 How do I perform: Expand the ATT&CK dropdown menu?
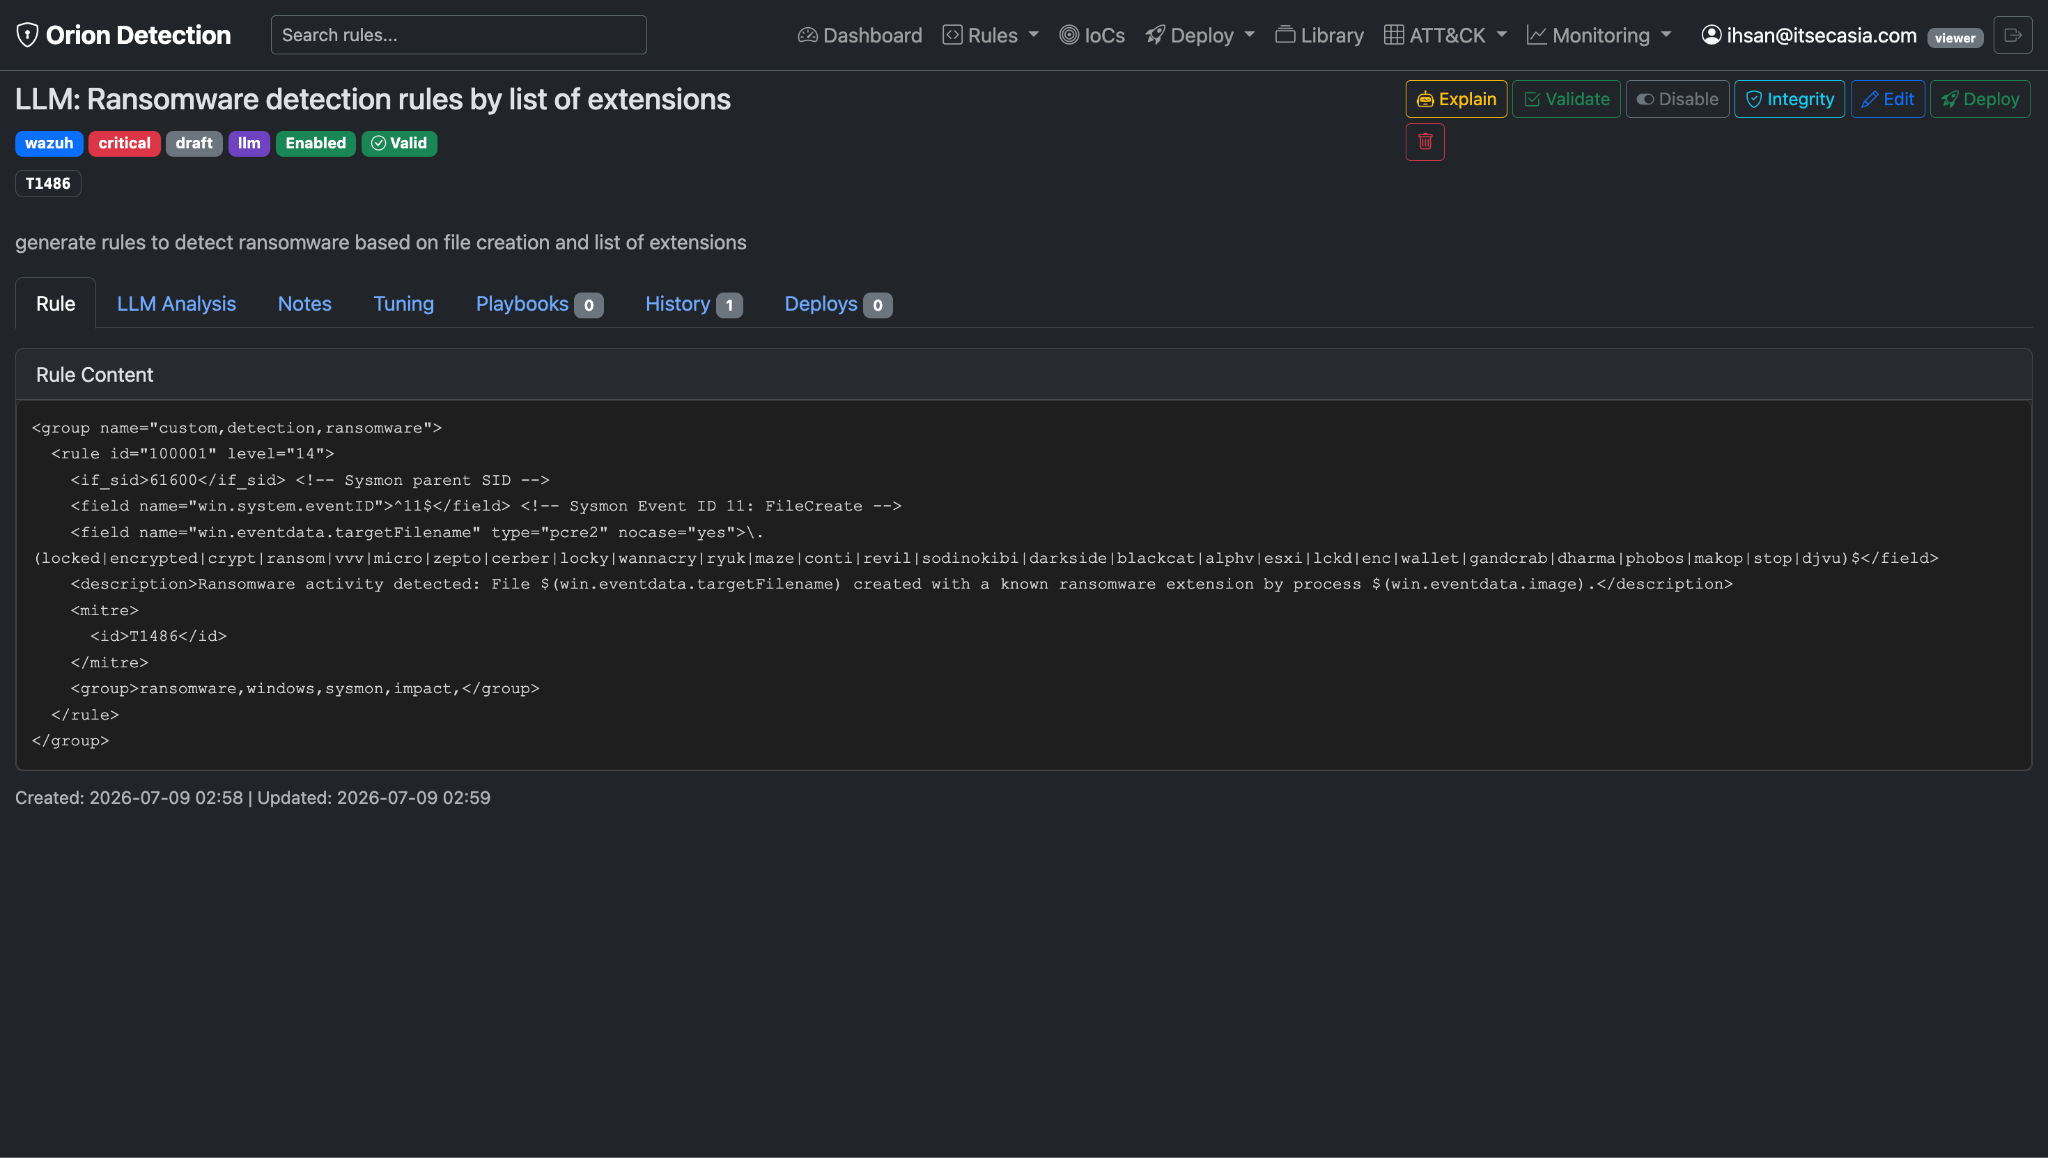[1445, 35]
